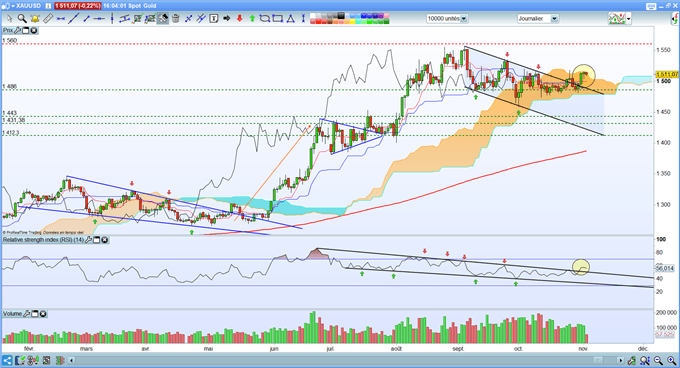
Task: Open the Prix panel wrench settings
Action: coord(17,30)
